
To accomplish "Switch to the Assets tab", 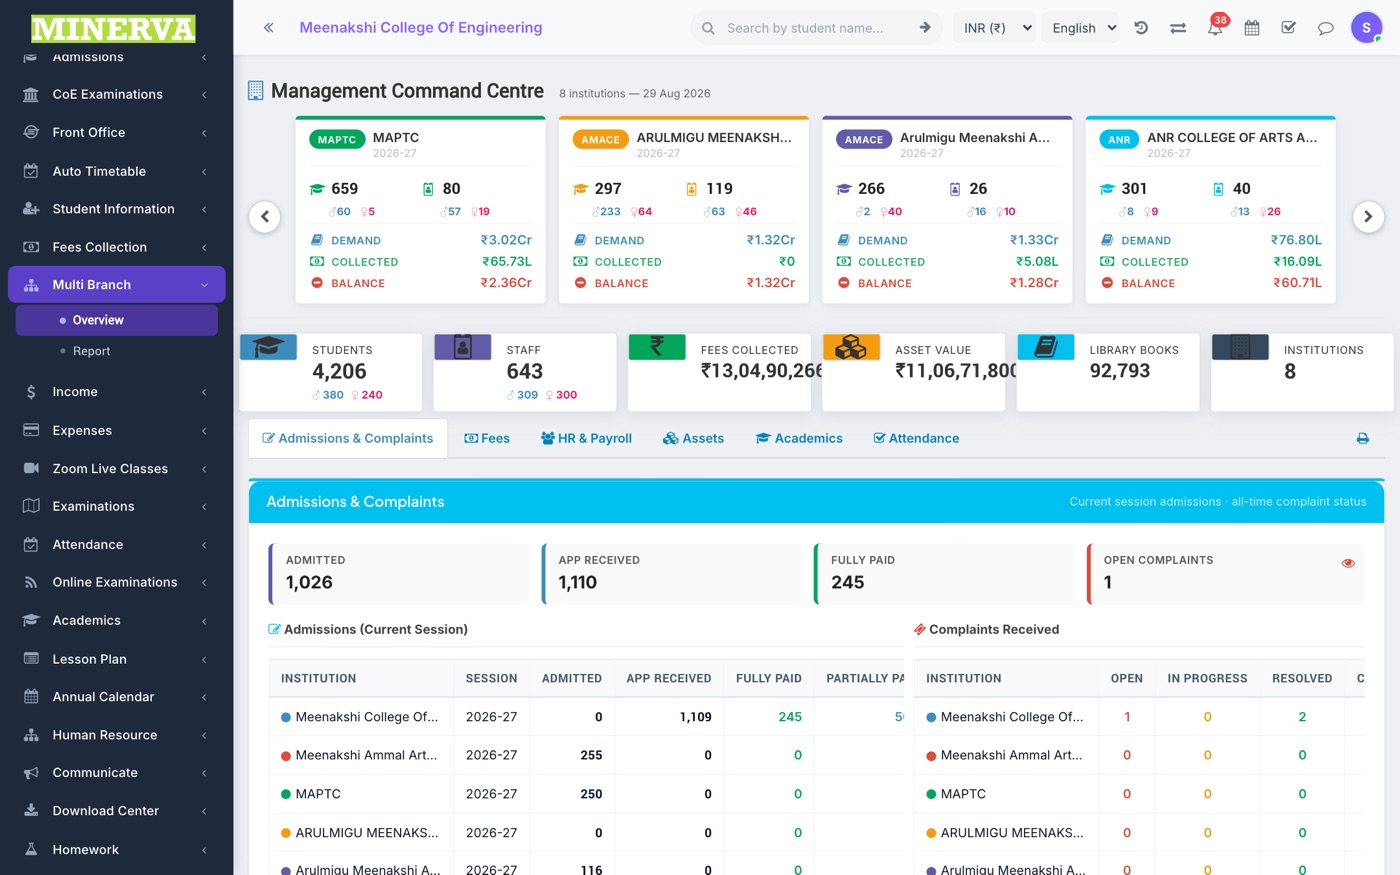I will (693, 438).
